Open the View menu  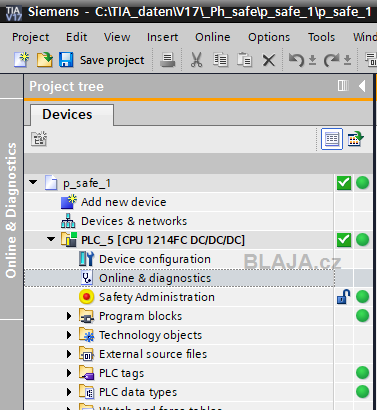point(117,37)
